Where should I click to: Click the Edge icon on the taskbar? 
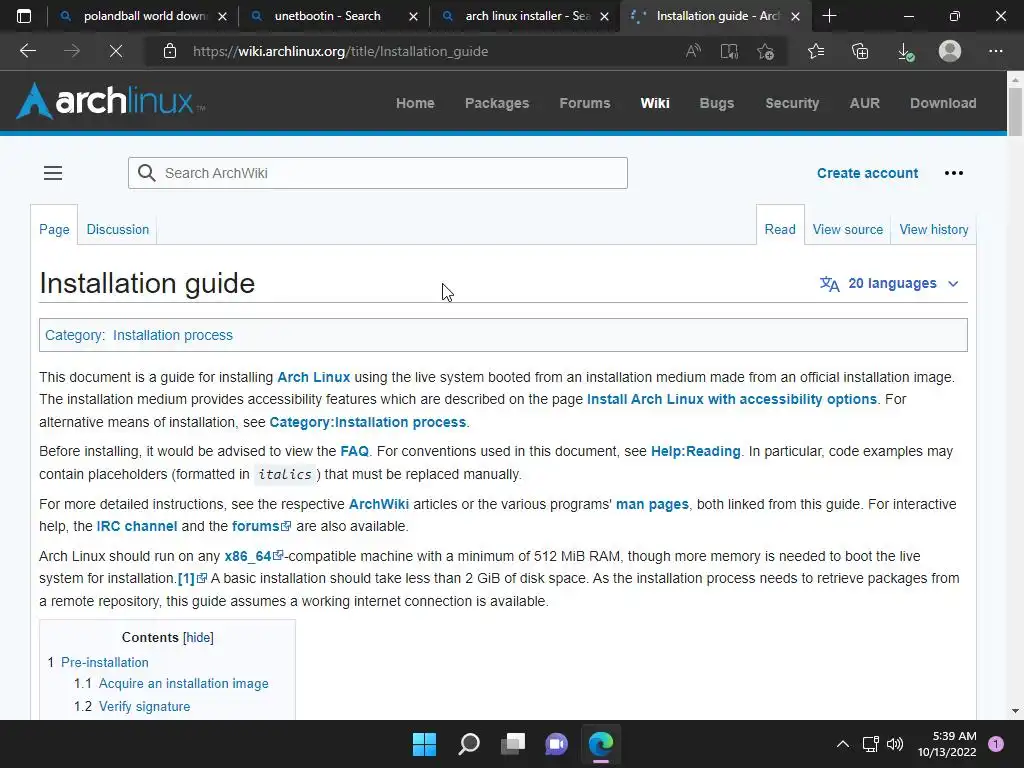tap(601, 744)
